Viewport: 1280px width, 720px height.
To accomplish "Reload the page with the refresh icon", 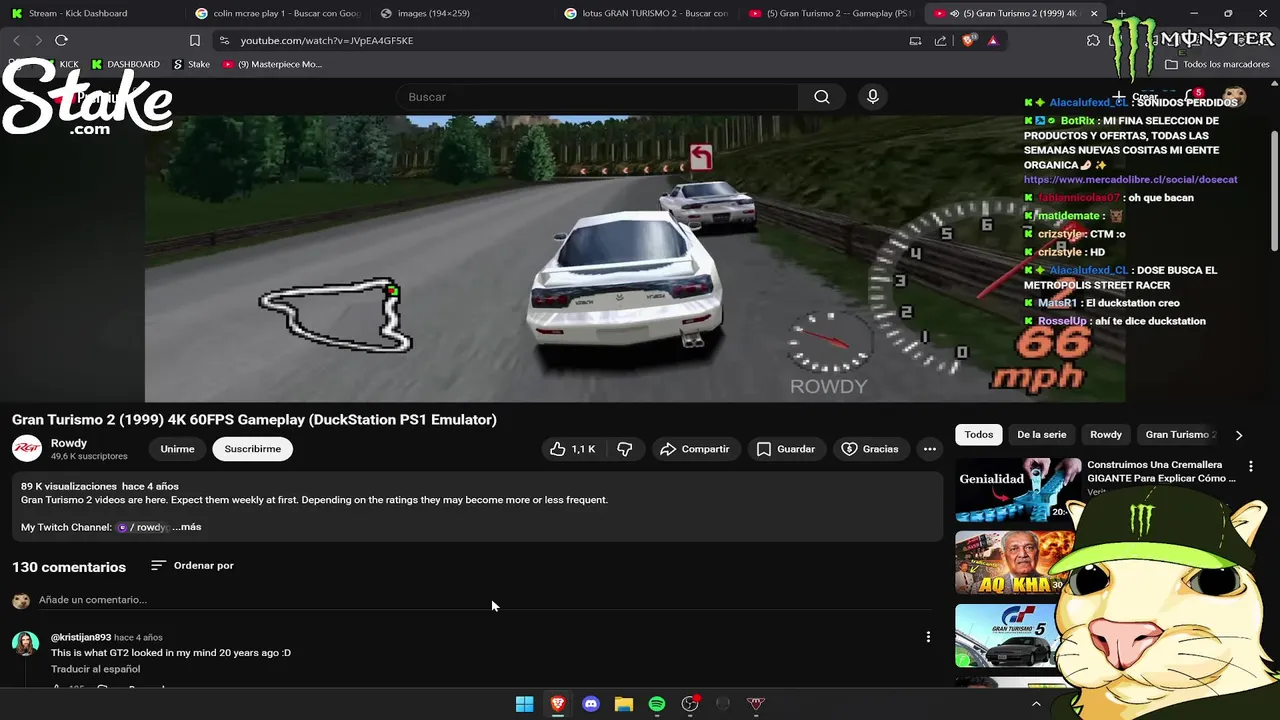I will click(61, 40).
